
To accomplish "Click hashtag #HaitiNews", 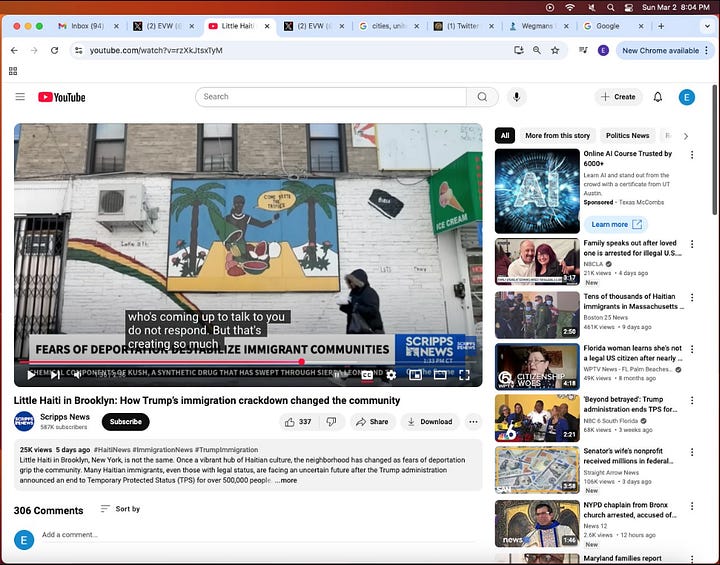I will click(x=112, y=450).
